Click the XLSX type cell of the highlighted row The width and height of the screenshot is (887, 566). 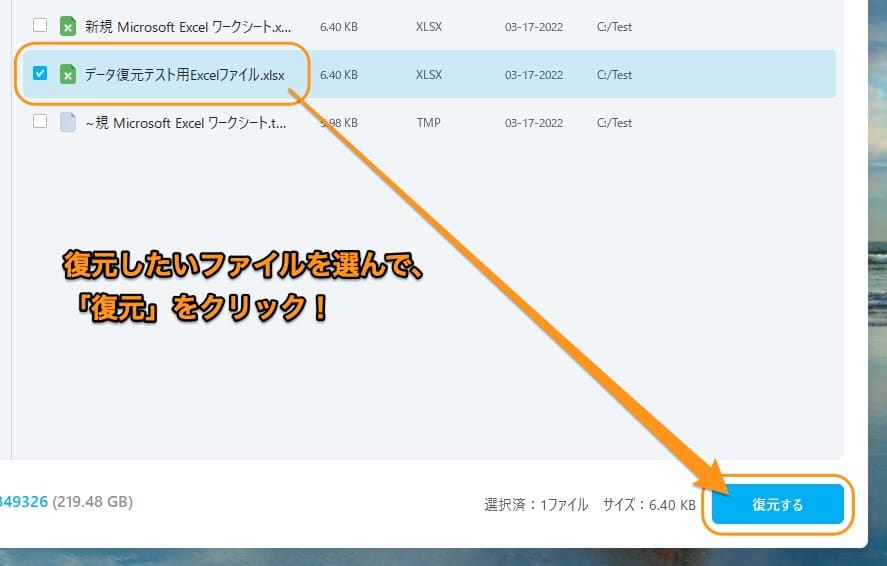[429, 75]
